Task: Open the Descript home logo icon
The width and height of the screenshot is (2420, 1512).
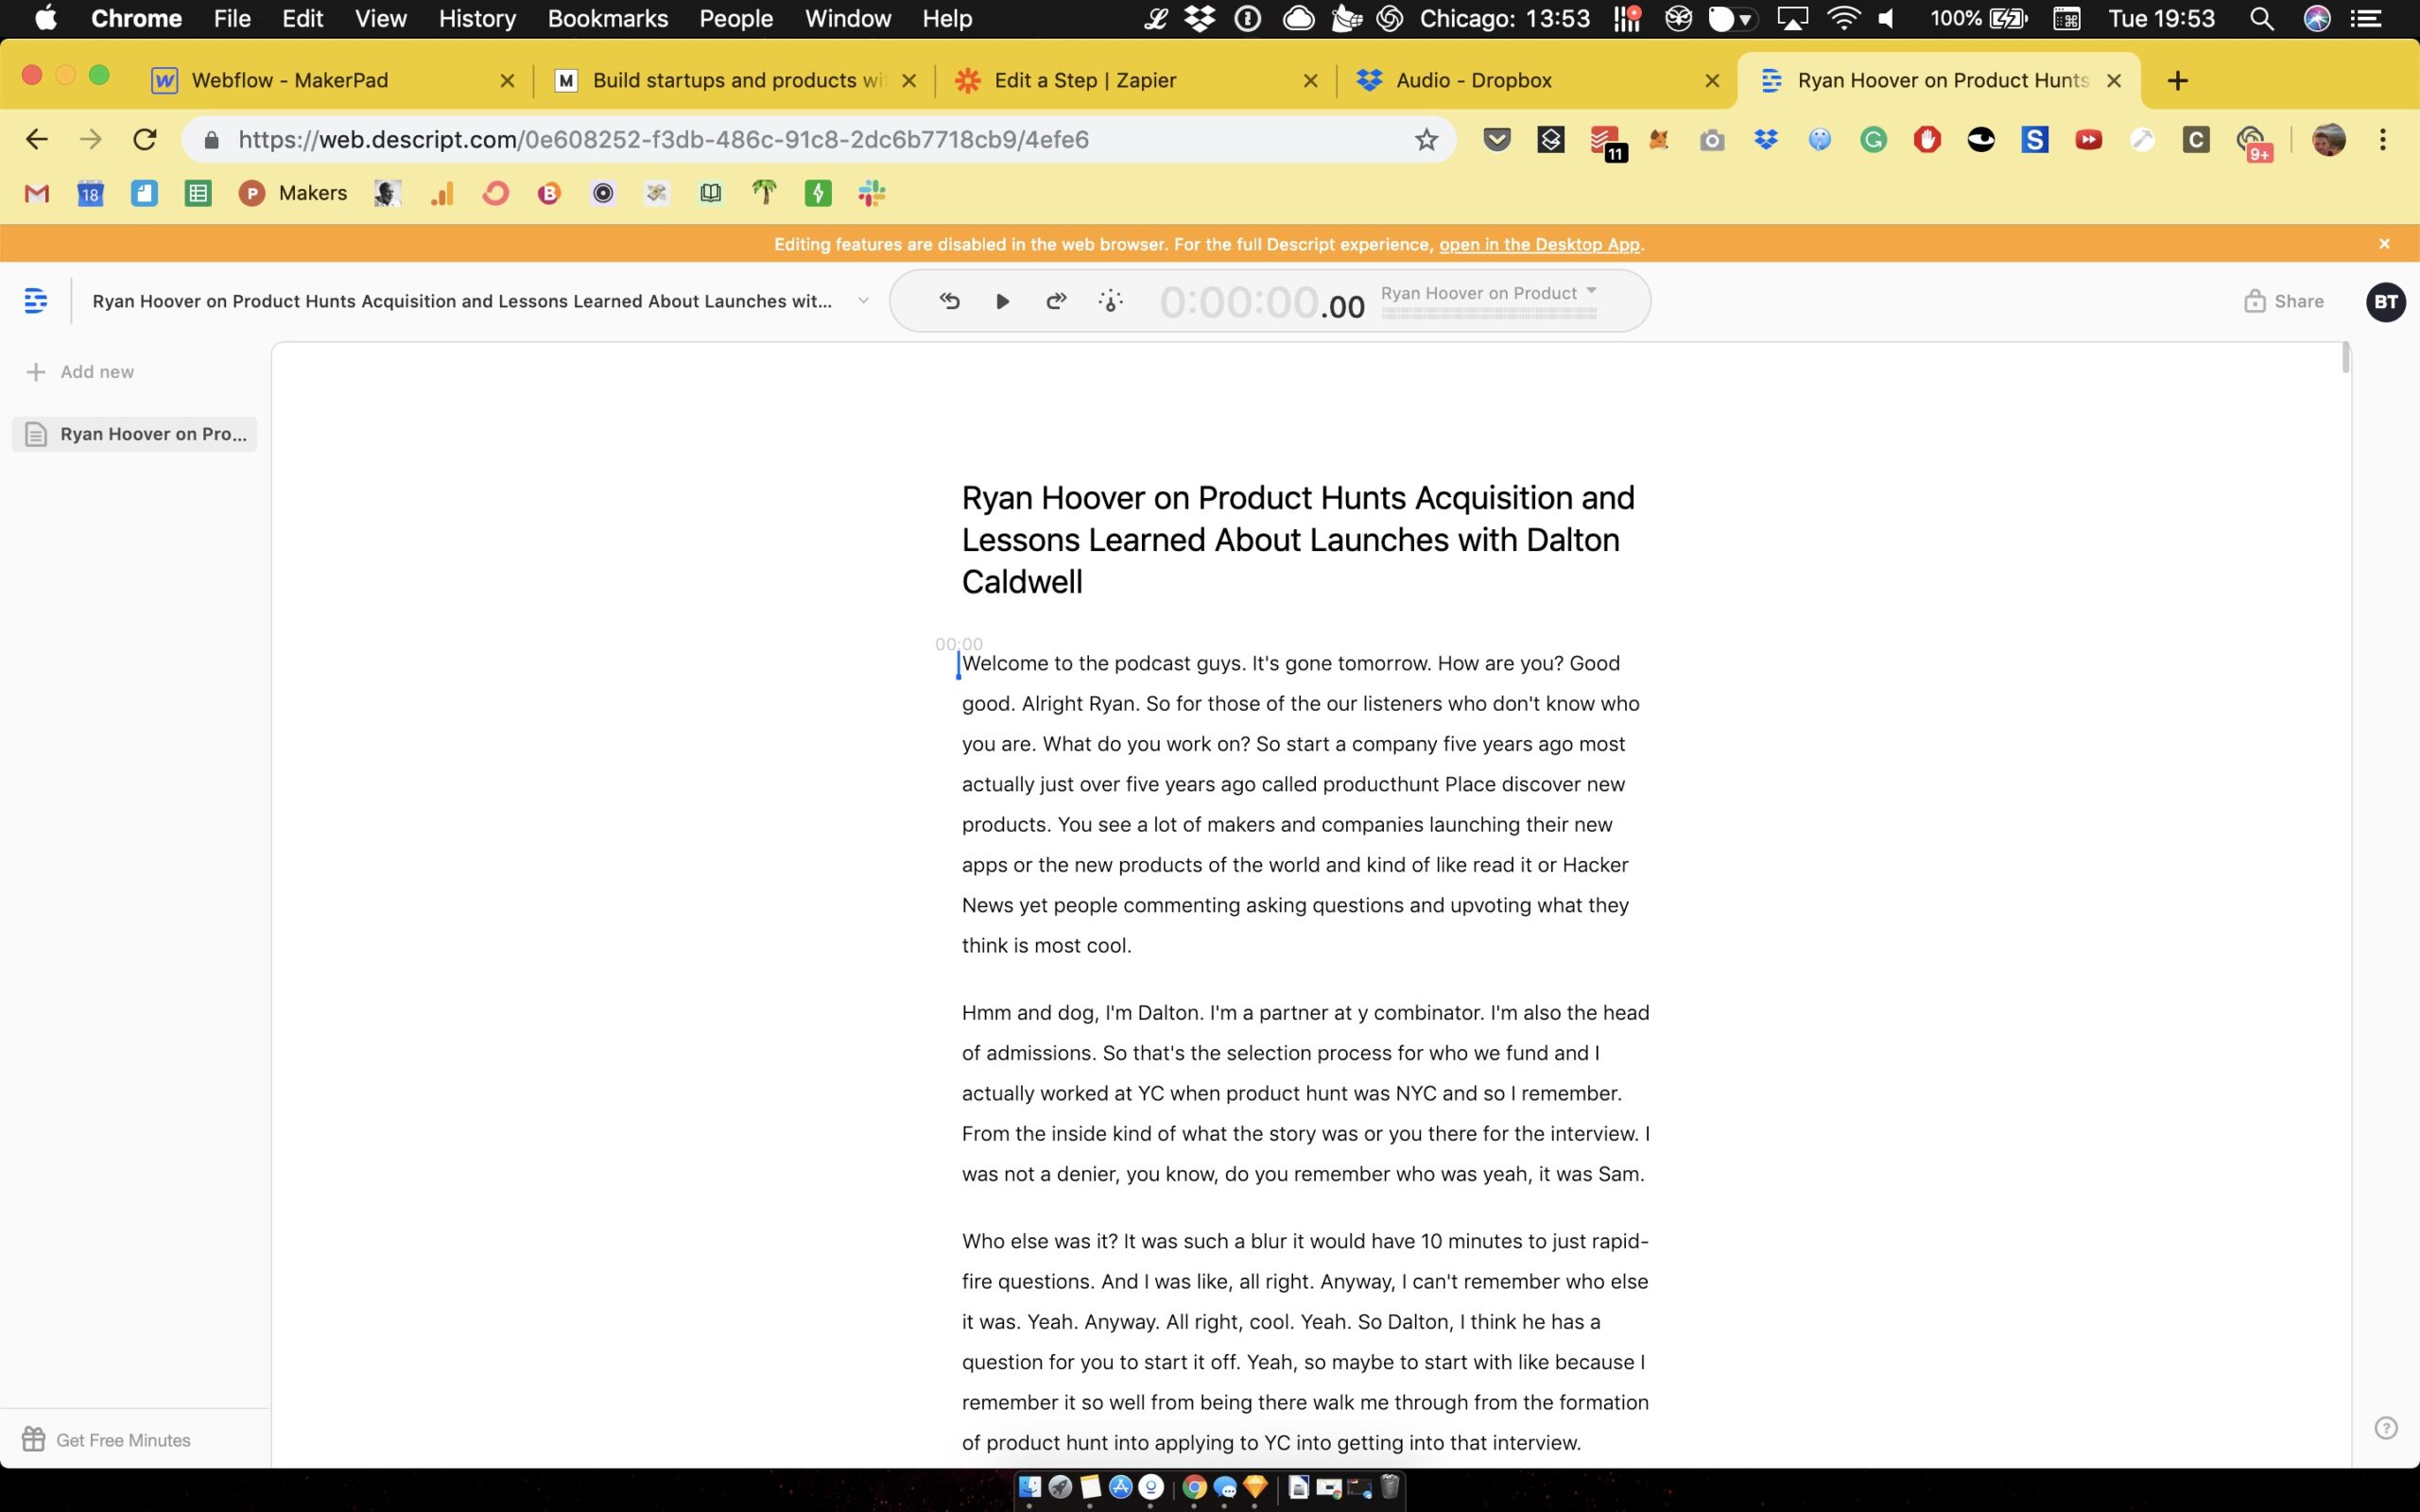Action: click(35, 300)
